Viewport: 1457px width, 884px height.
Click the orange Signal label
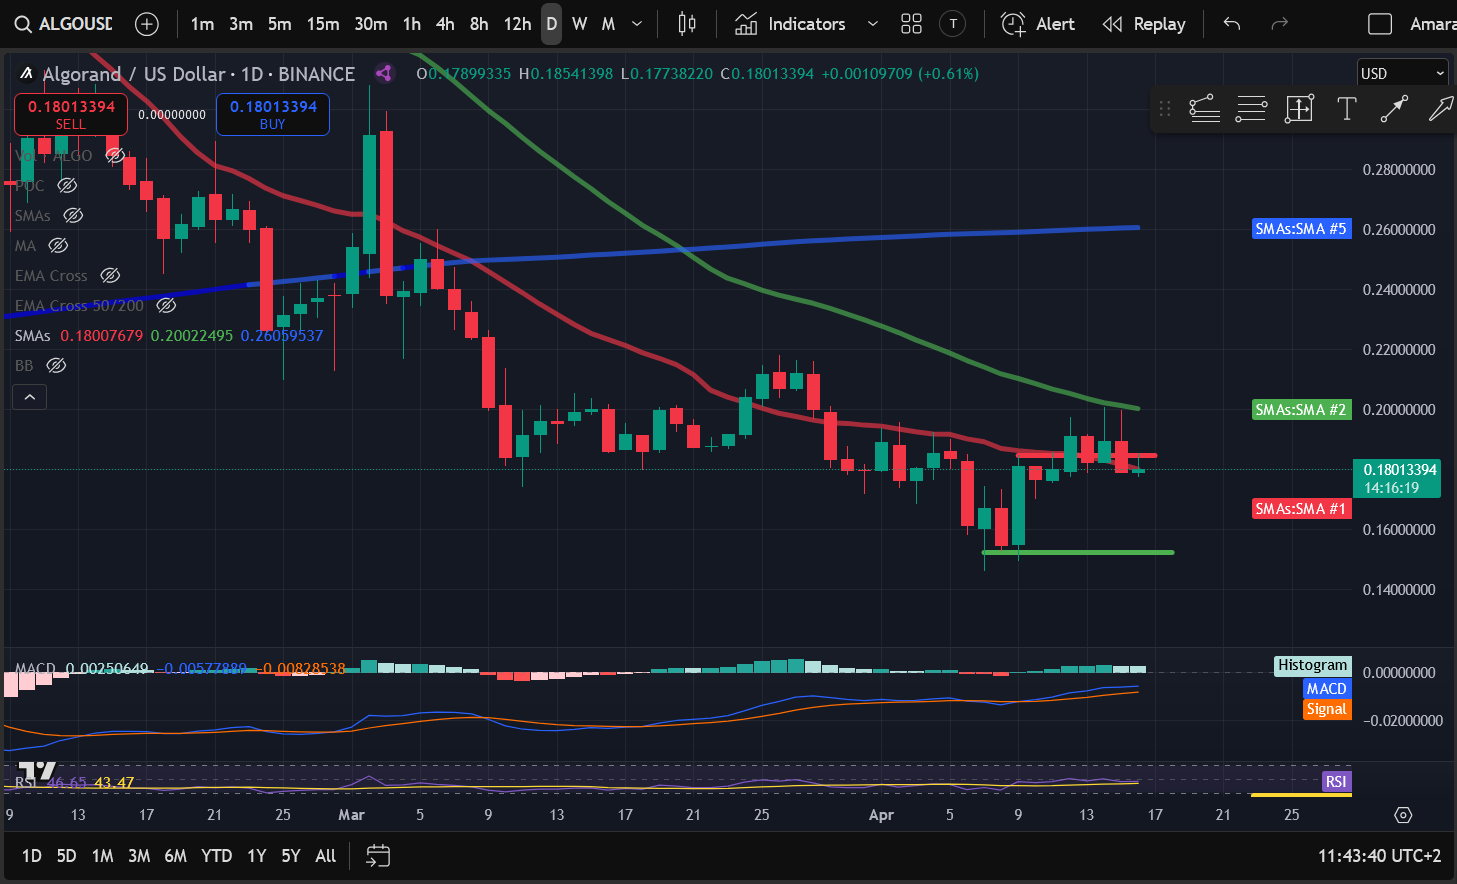(1327, 709)
